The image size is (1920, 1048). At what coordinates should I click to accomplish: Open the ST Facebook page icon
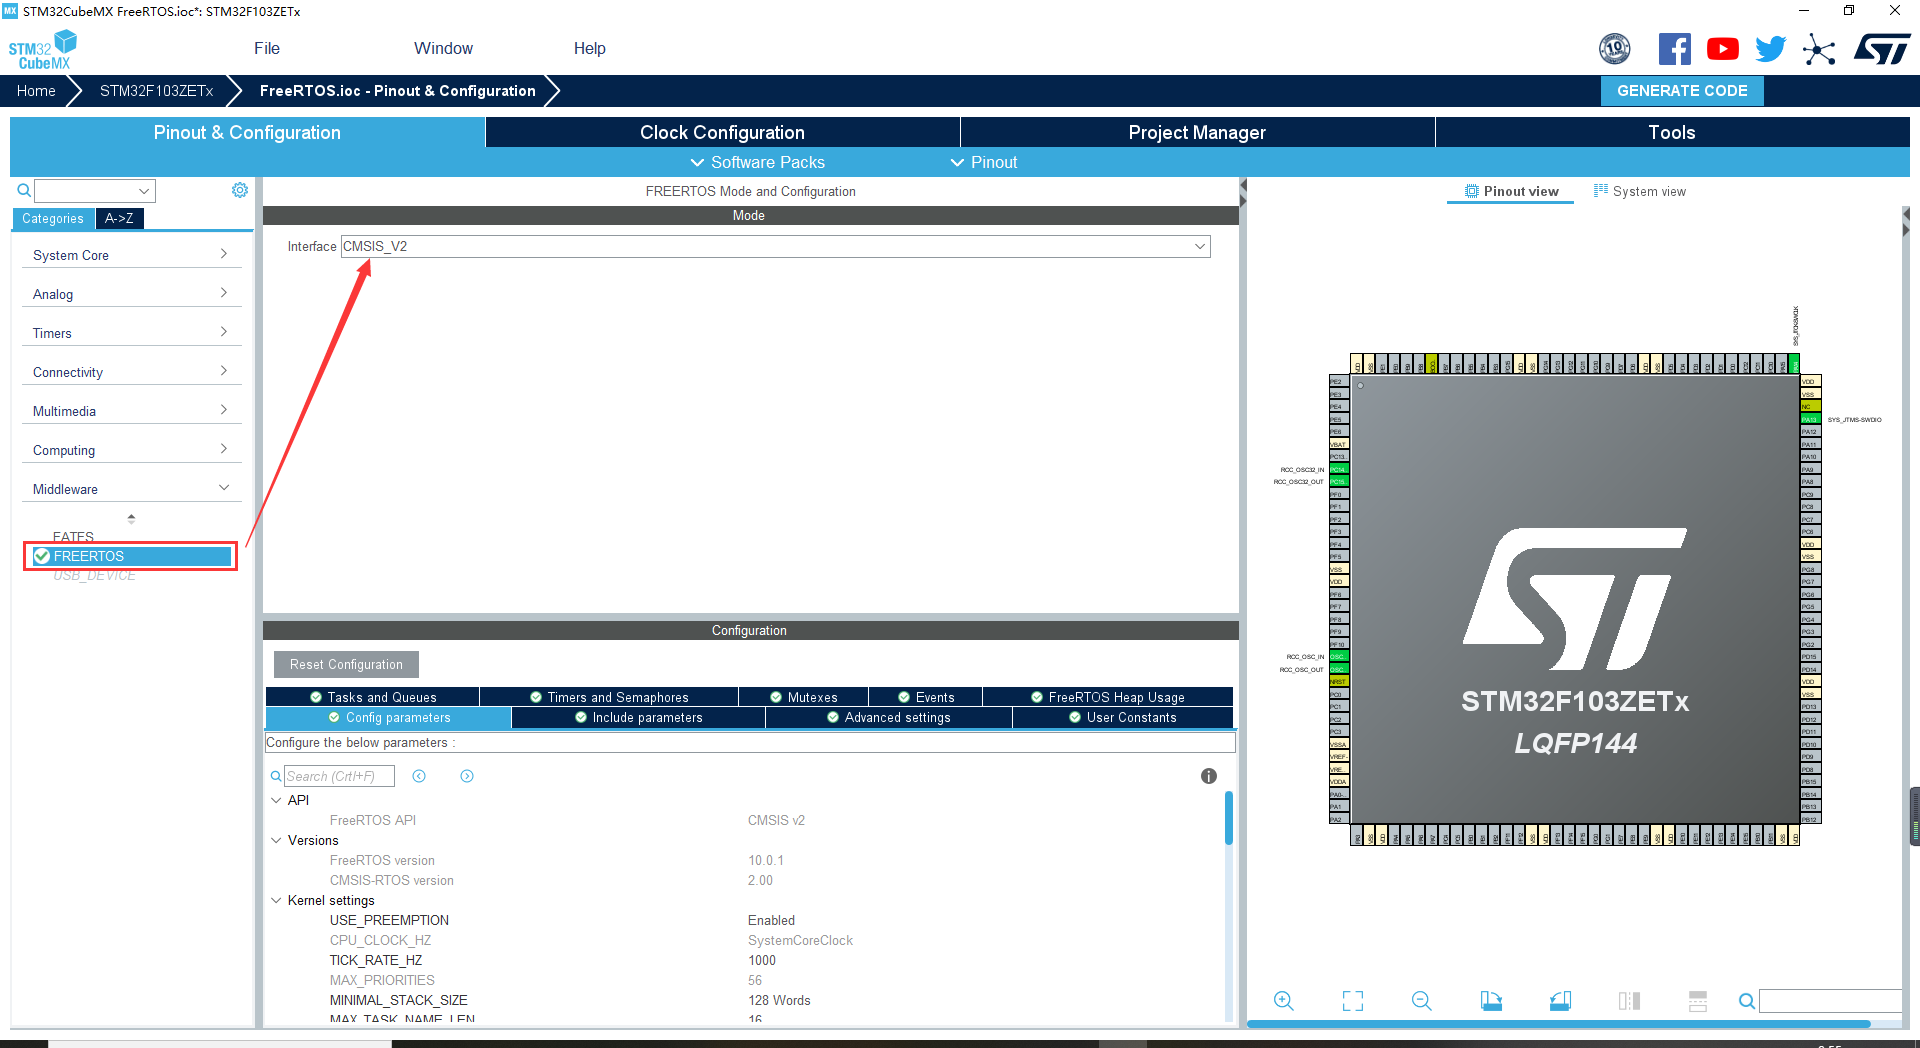click(1675, 49)
